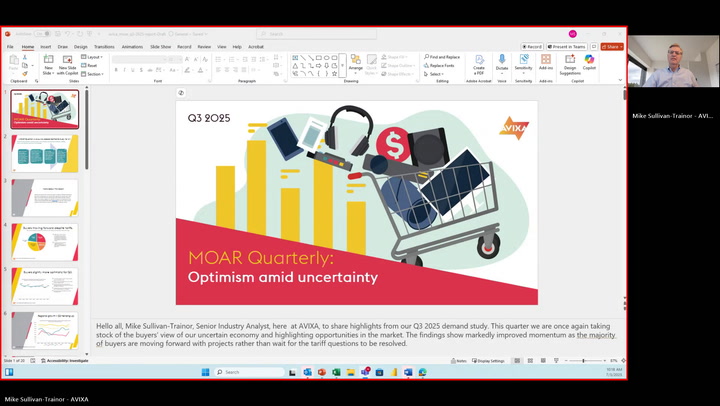Click the Dictate microphone icon
Screen dimensions: 720x406
[502, 59]
